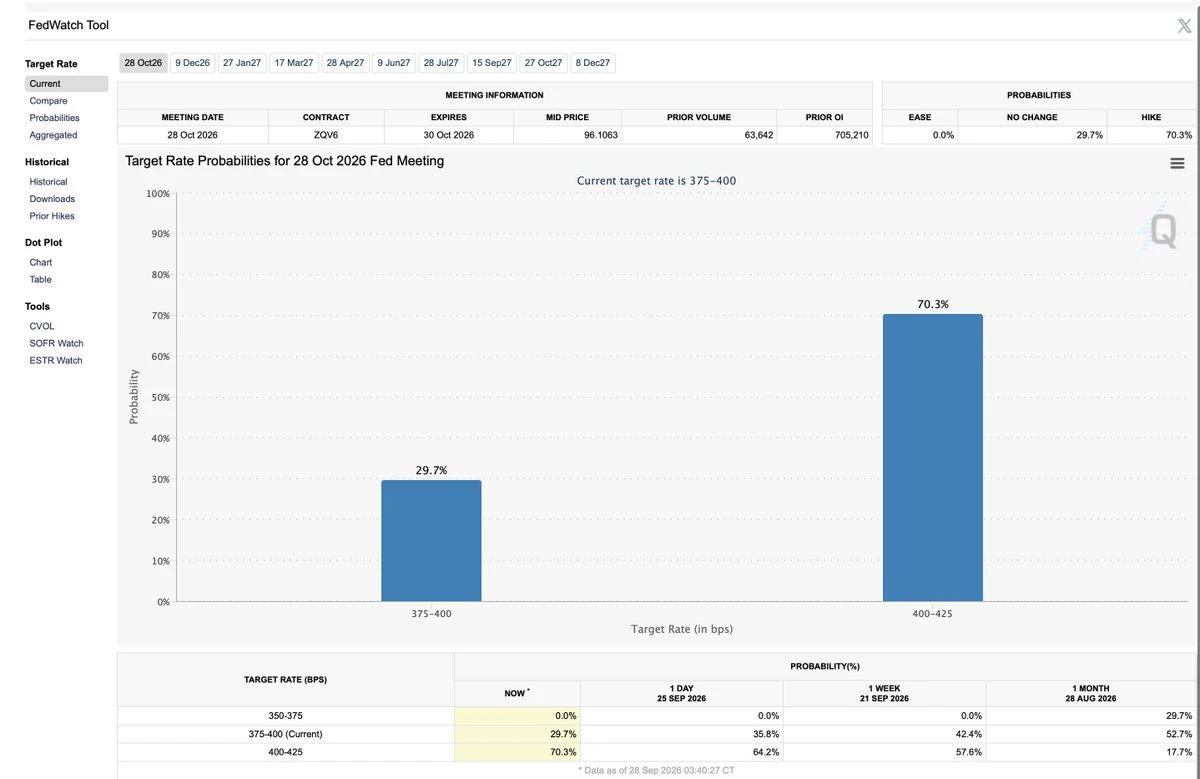Click the 1 WEEK 21 SEP 2026 column header
Viewport: 1200px width, 779px height.
click(x=884, y=693)
